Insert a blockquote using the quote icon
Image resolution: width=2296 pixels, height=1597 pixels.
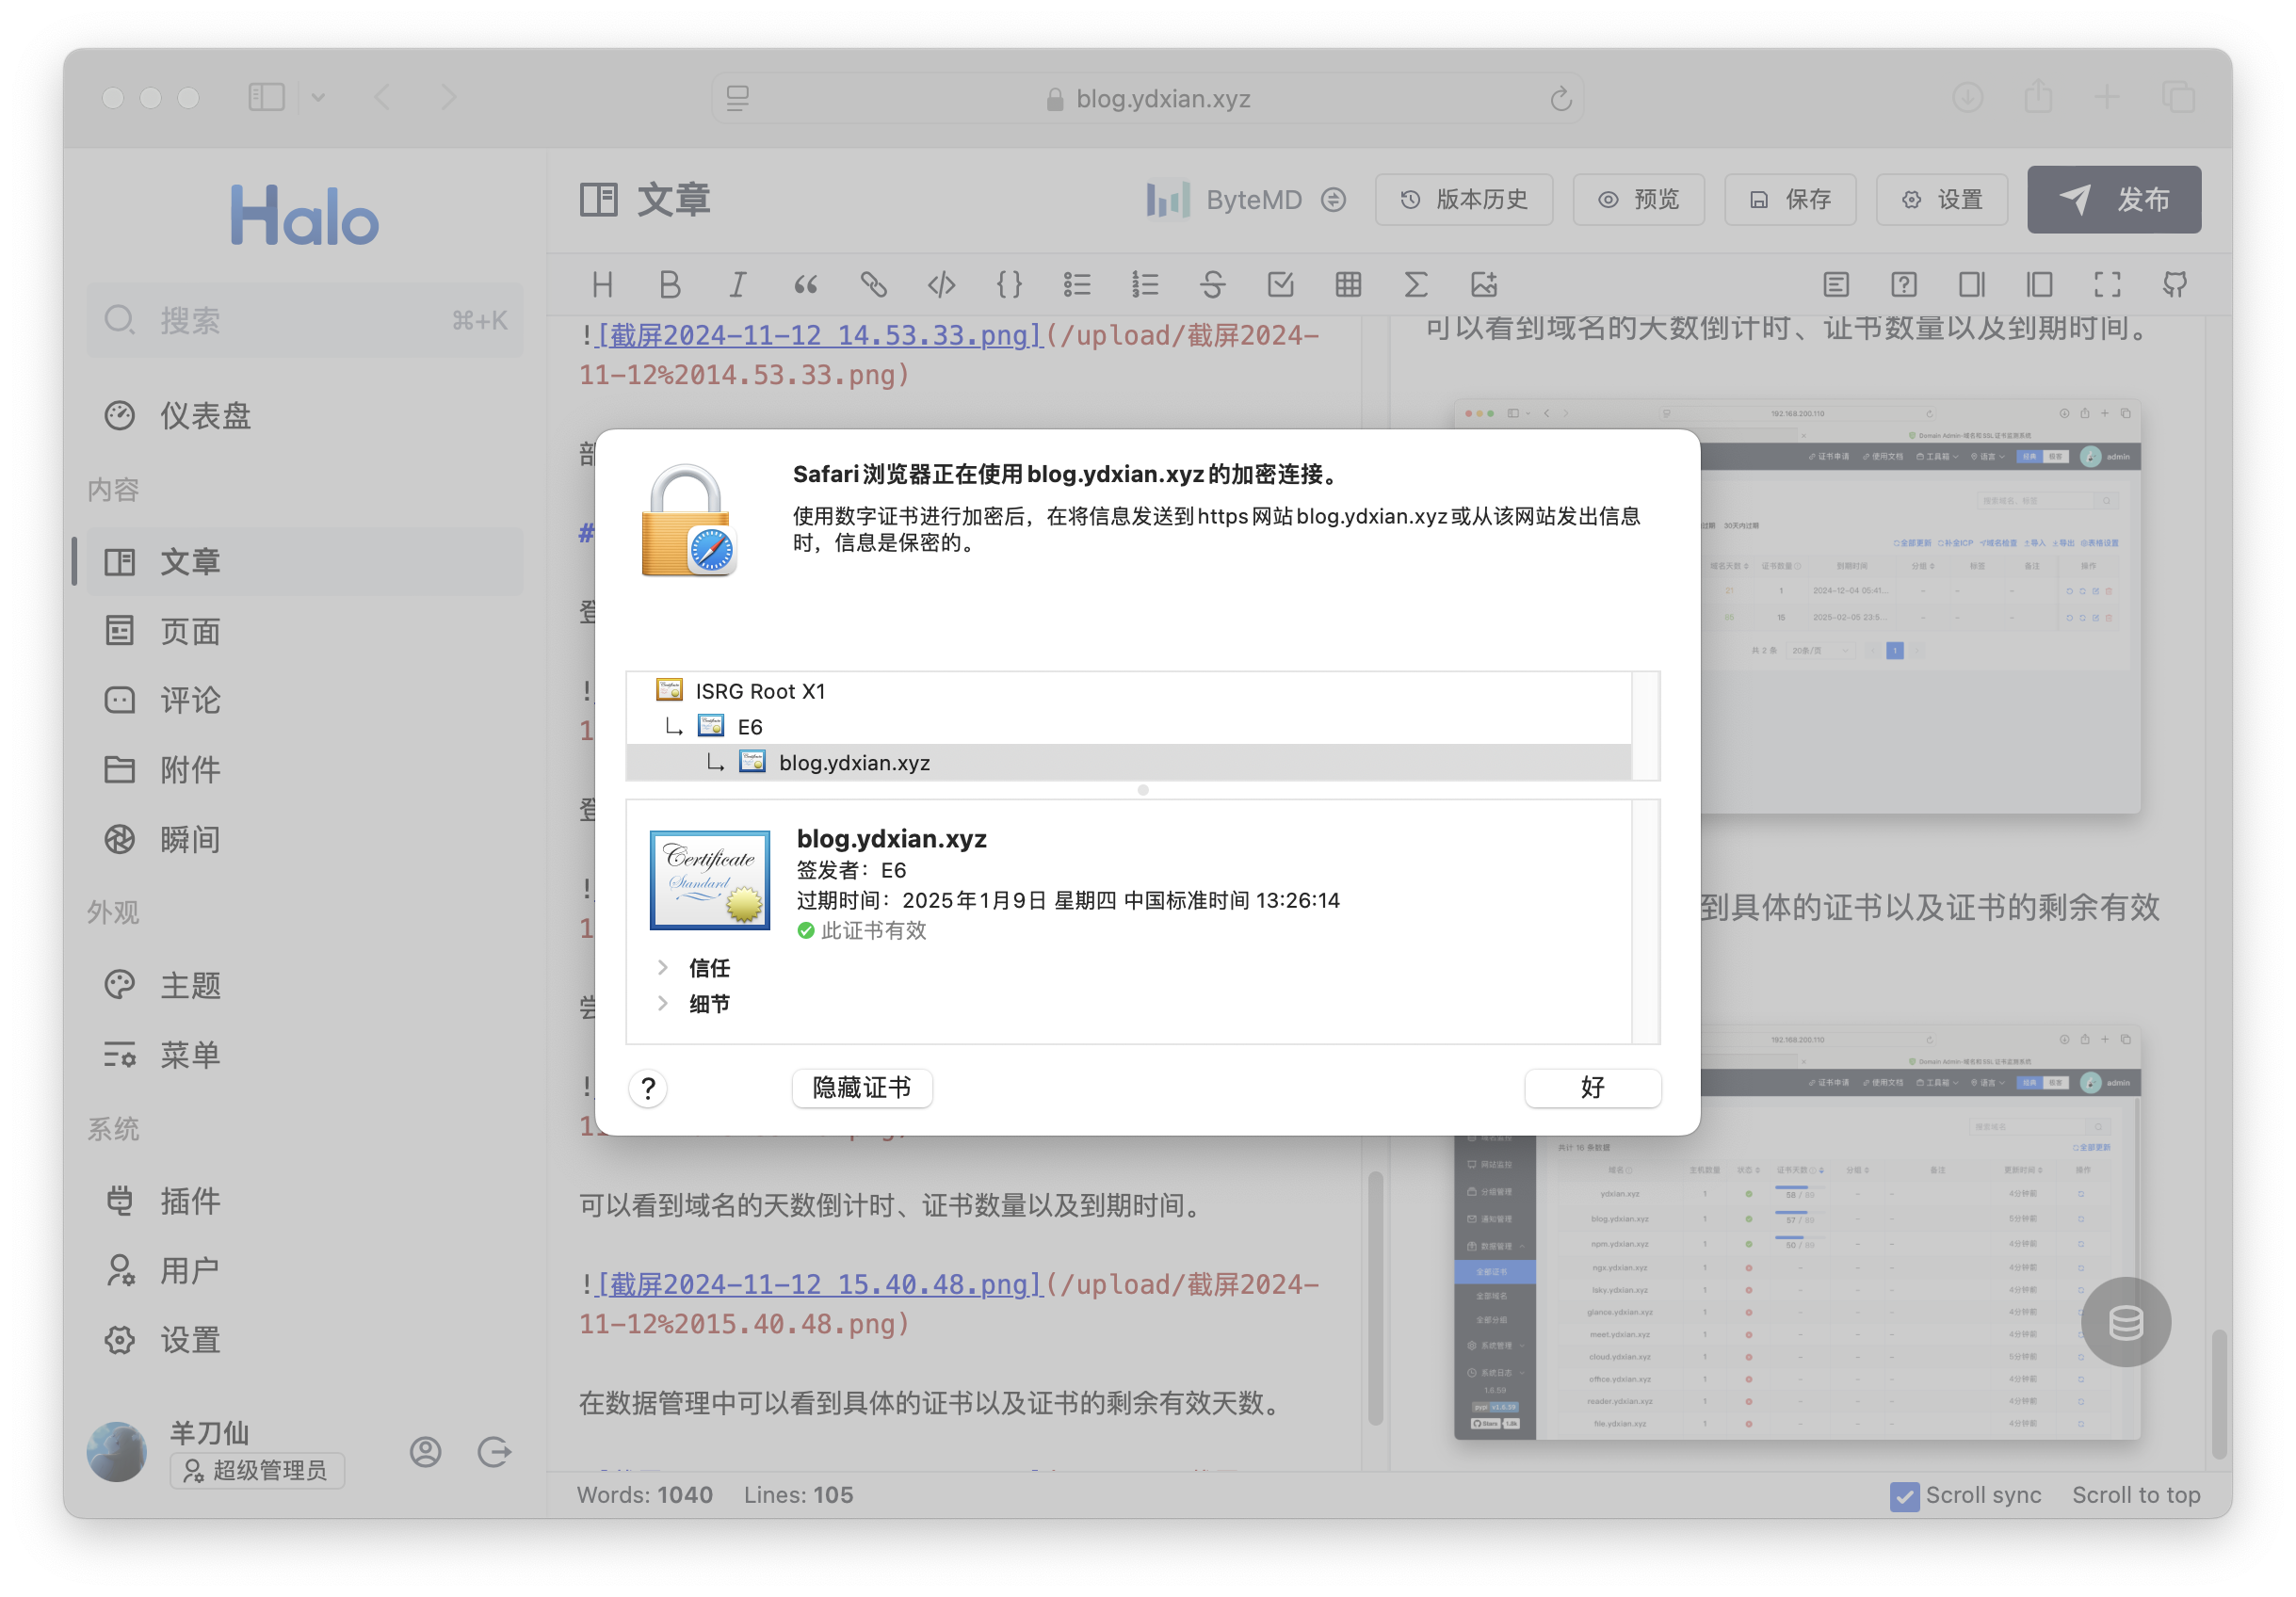point(806,285)
